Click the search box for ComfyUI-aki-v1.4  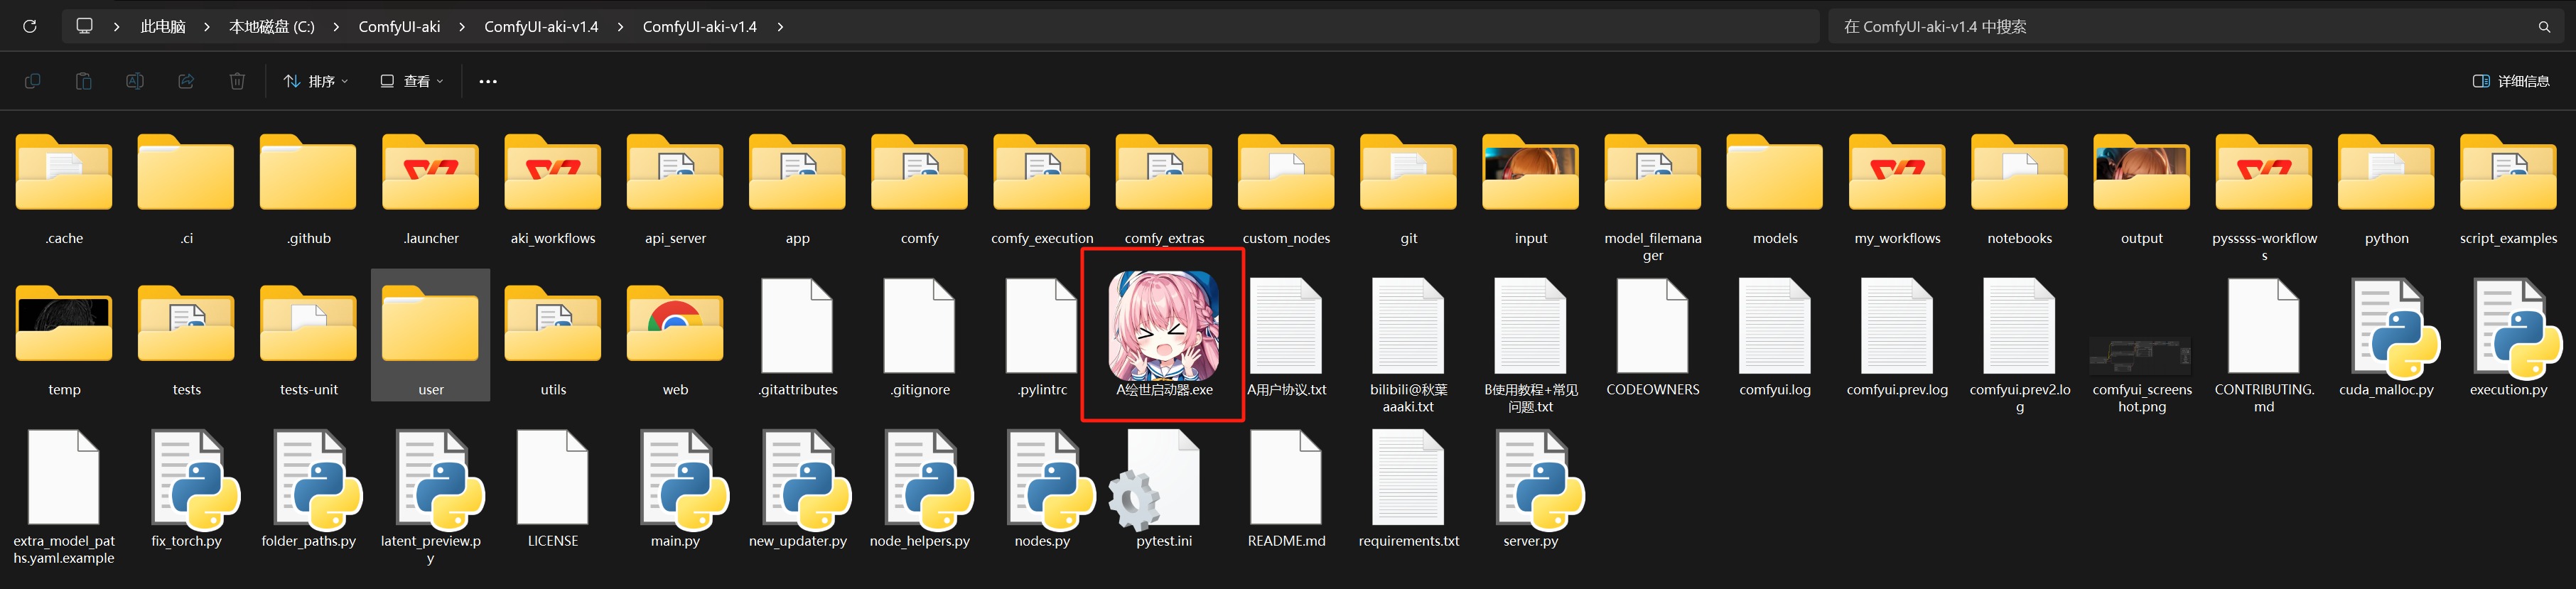tap(2196, 27)
